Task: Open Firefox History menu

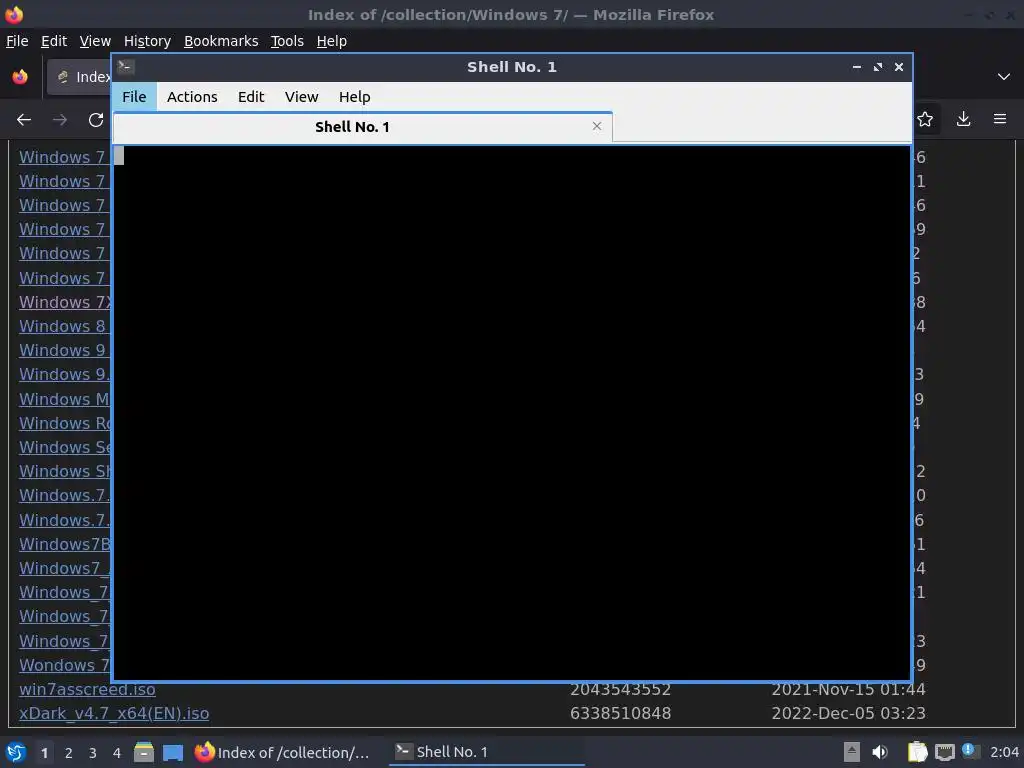Action: 147,41
